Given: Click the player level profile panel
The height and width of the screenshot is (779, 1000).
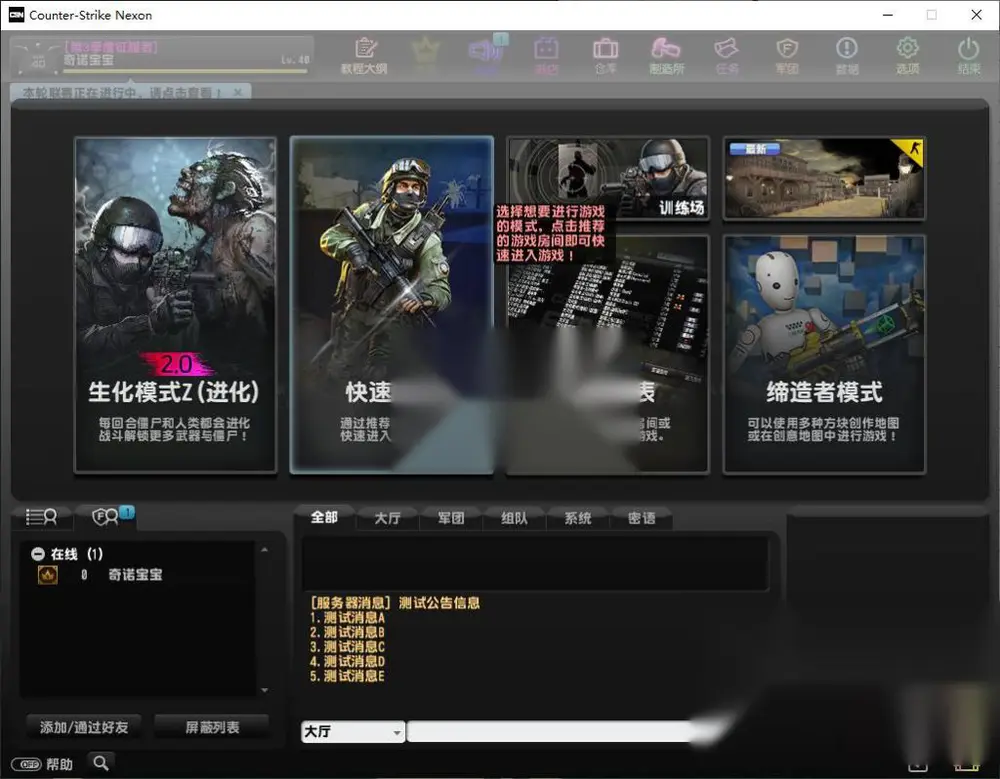Looking at the screenshot, I should click(162, 57).
